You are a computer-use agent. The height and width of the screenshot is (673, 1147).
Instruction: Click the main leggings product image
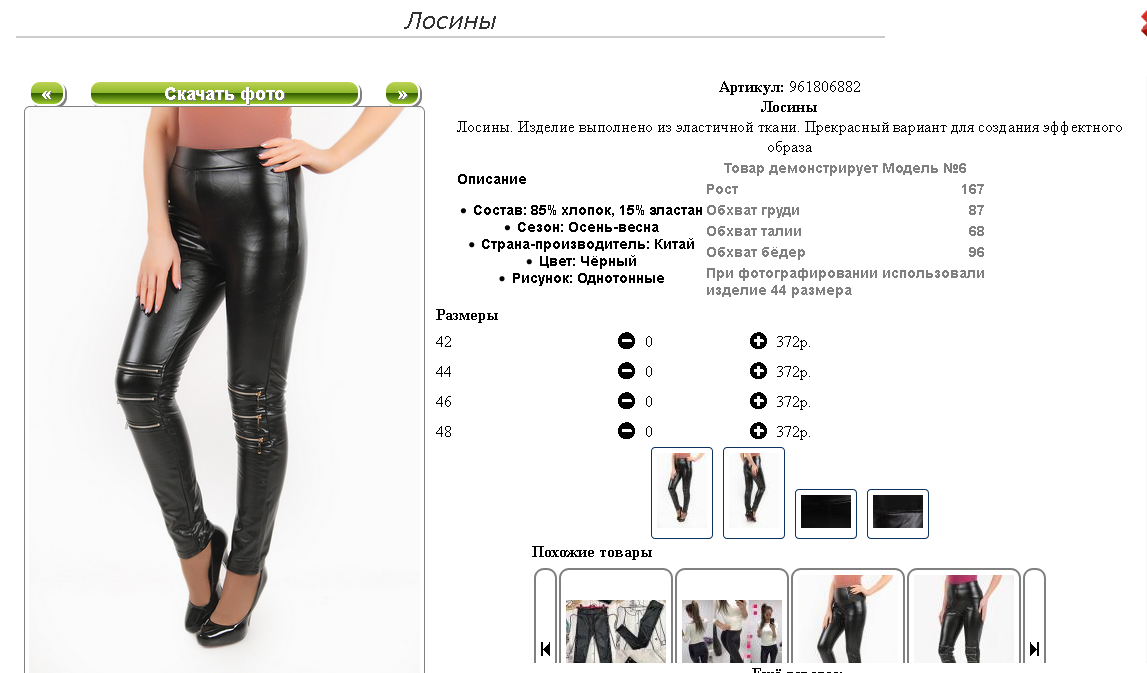click(x=225, y=389)
